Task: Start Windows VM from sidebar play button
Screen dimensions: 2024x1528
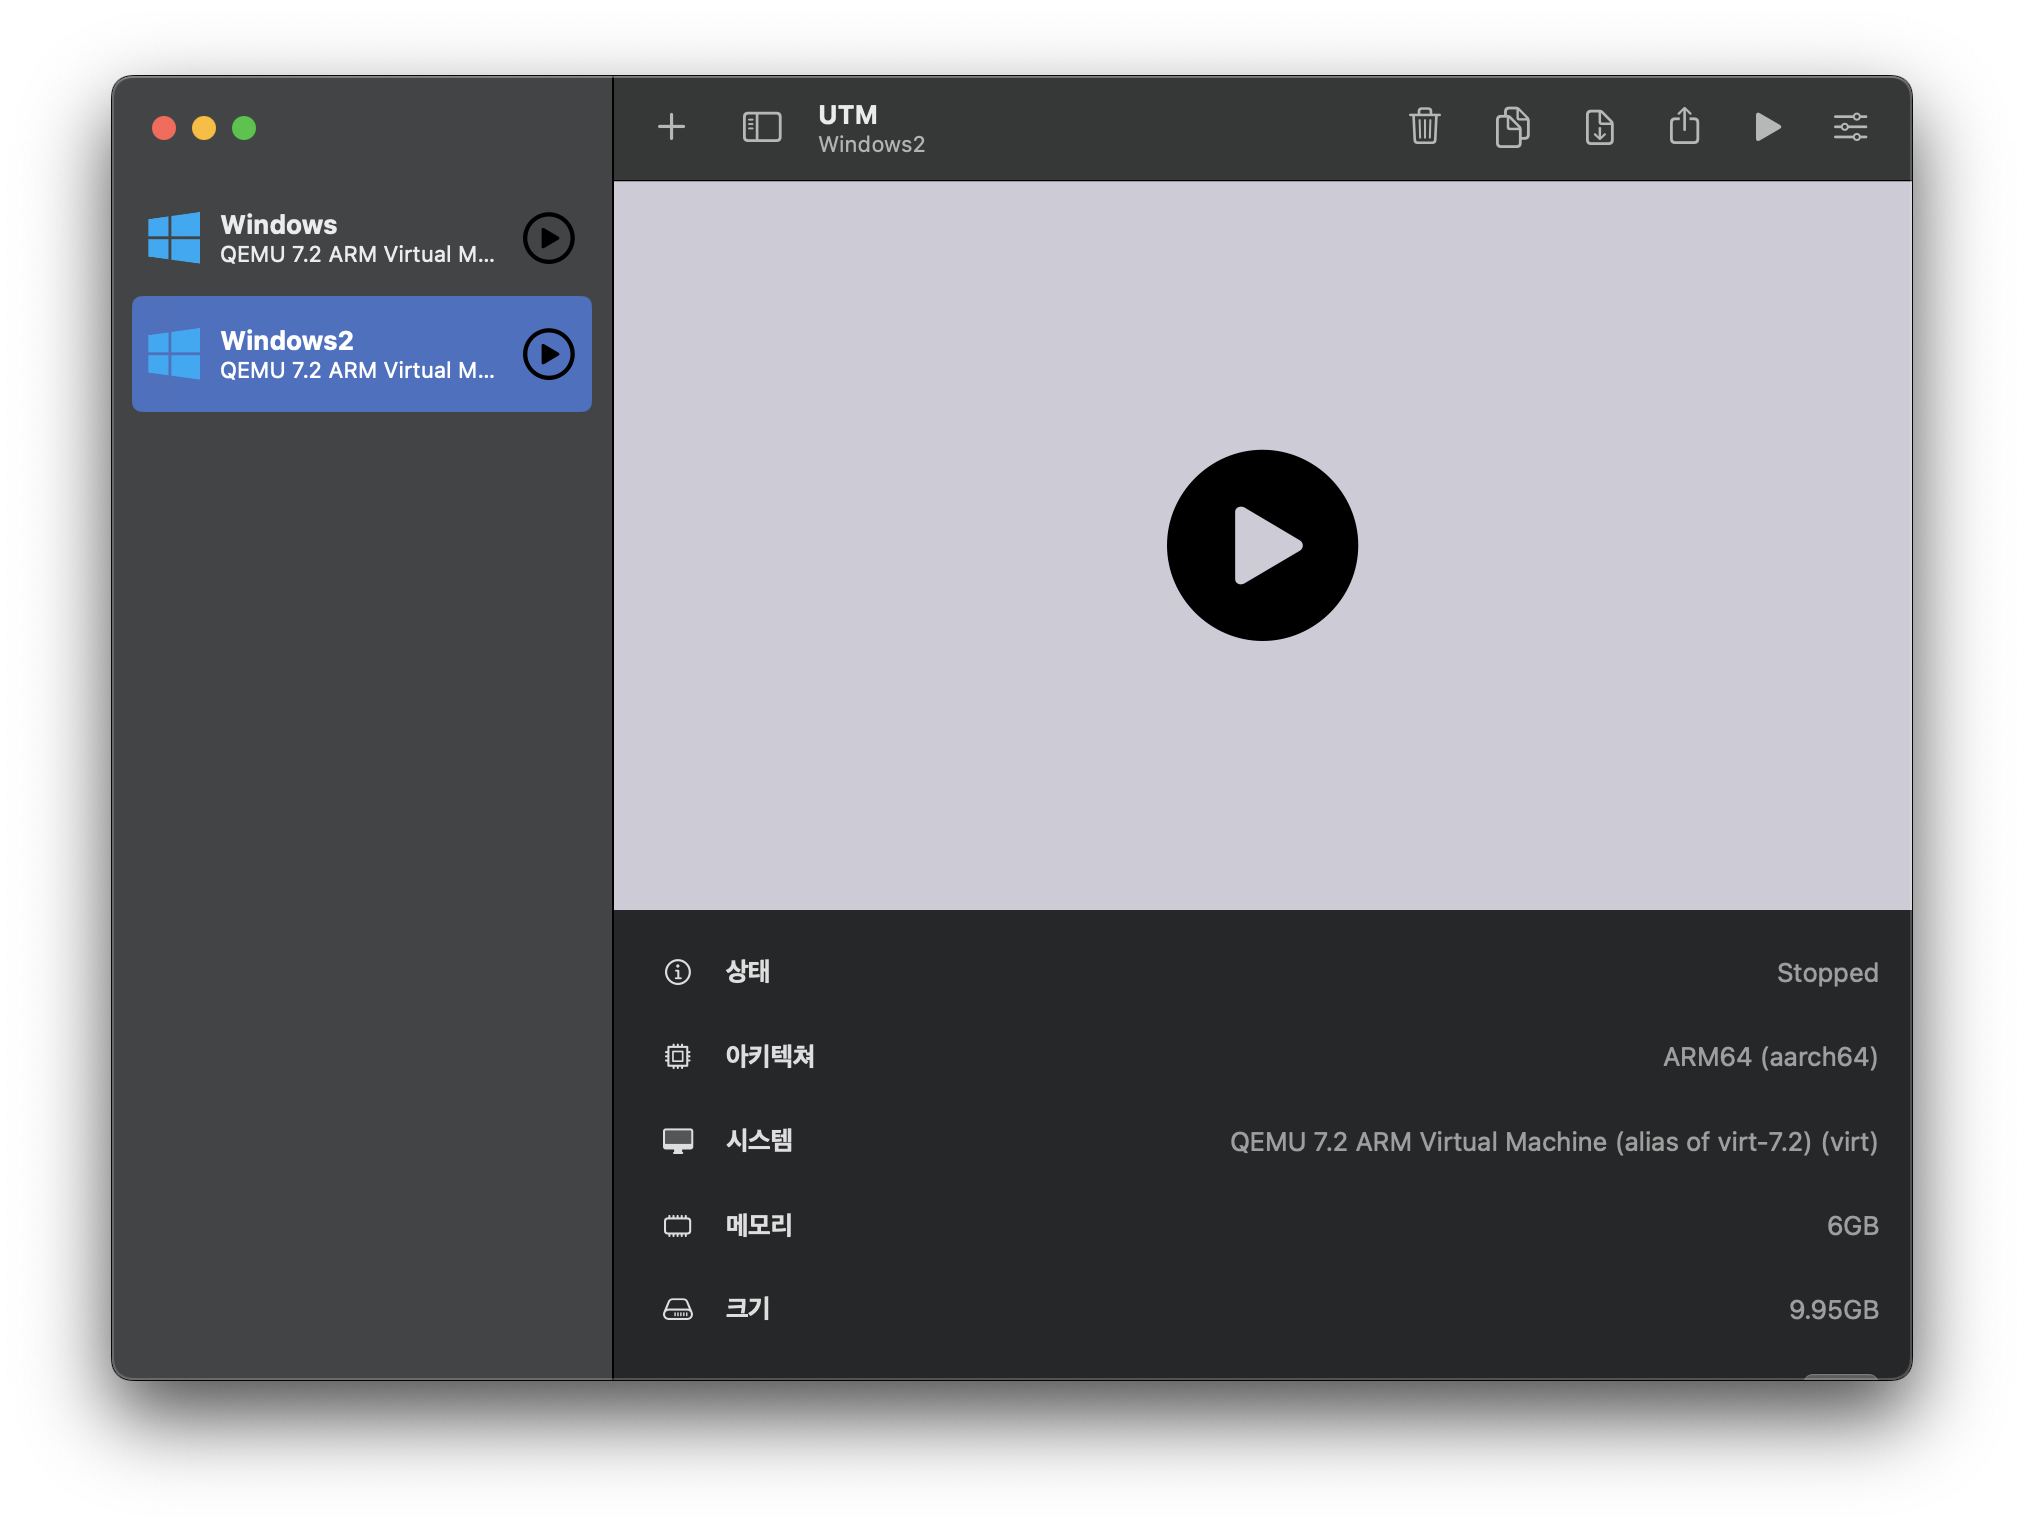Action: (549, 238)
